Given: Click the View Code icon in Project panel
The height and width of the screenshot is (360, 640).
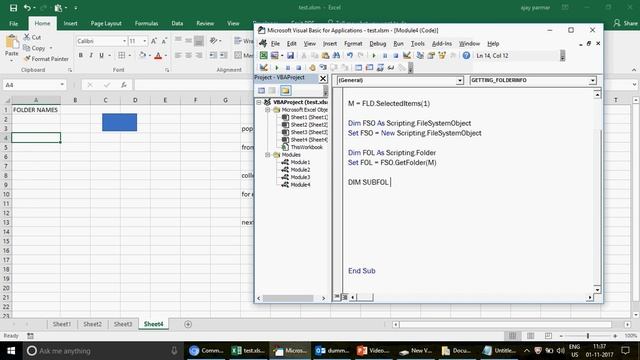Looking at the screenshot, I should click(x=262, y=91).
